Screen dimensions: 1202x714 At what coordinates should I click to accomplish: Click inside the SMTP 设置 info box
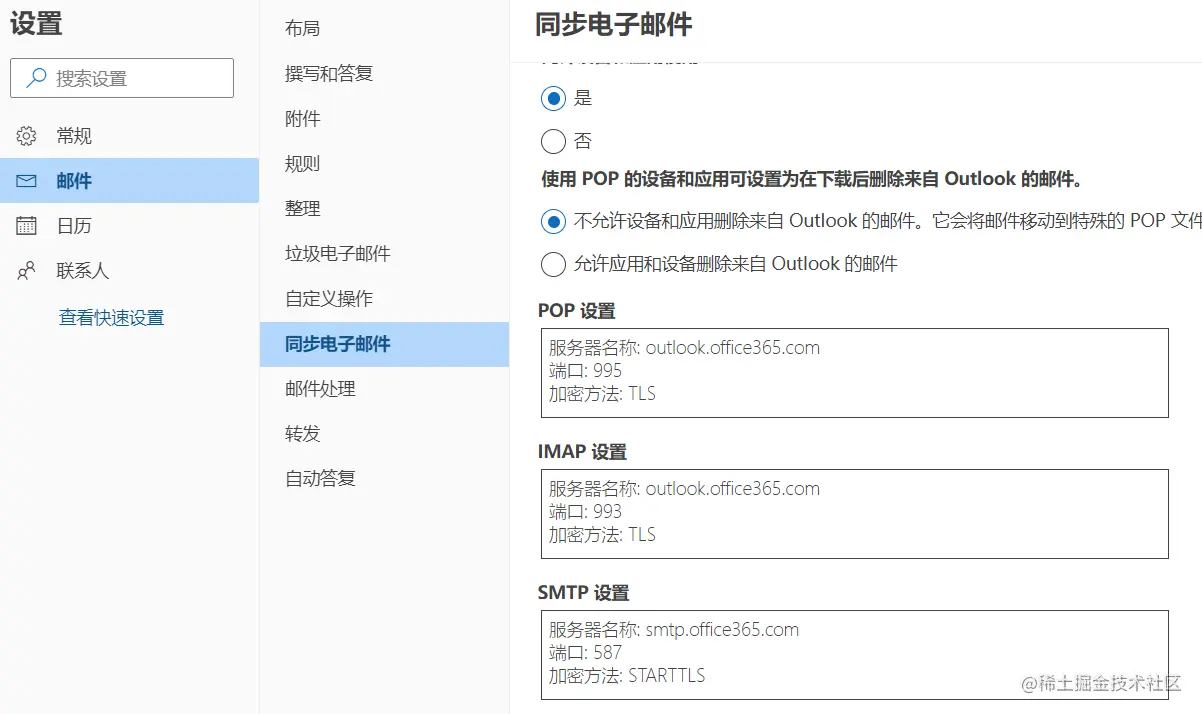click(x=855, y=655)
